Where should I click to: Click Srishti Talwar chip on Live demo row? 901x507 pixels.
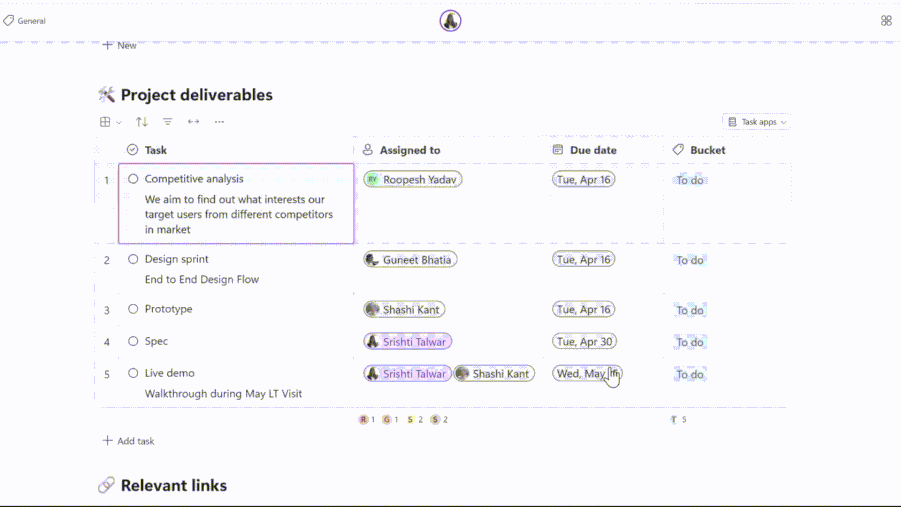coord(407,374)
